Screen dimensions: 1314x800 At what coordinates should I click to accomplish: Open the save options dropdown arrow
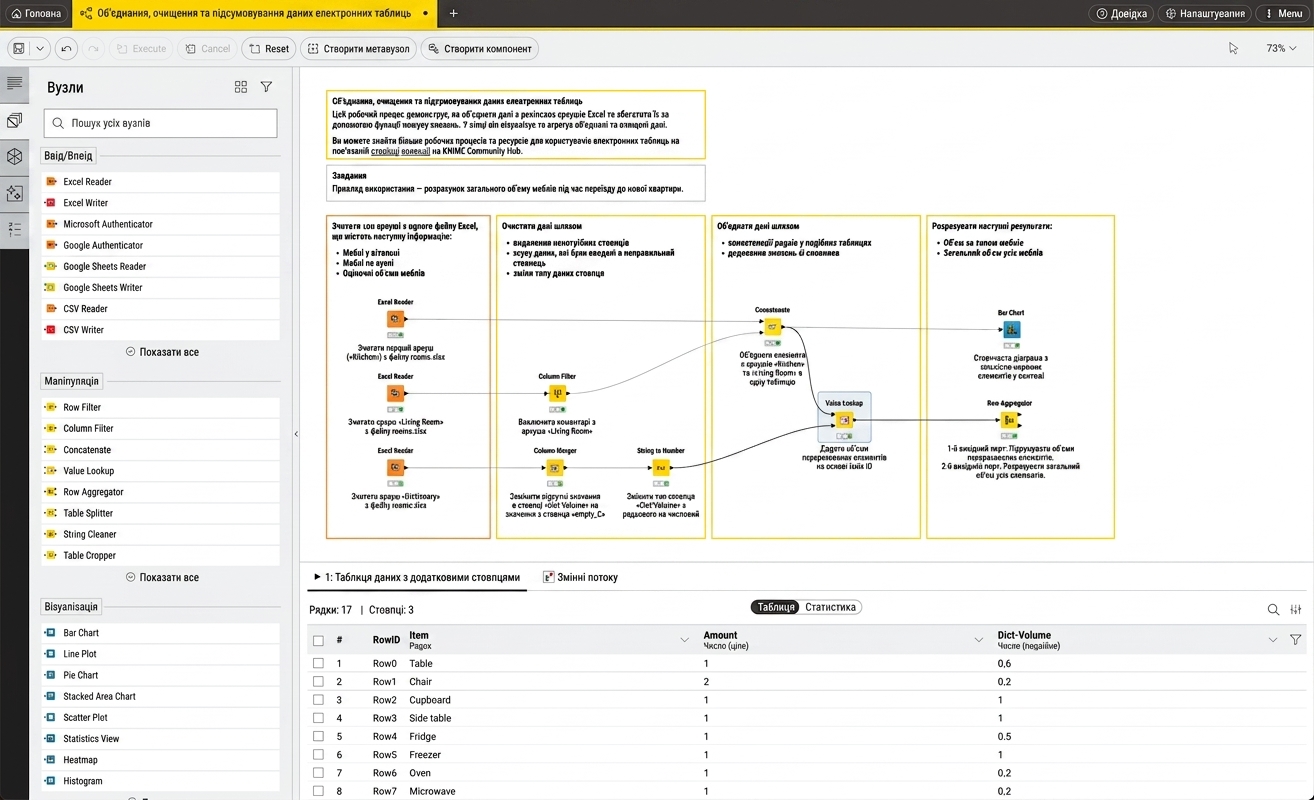point(40,48)
